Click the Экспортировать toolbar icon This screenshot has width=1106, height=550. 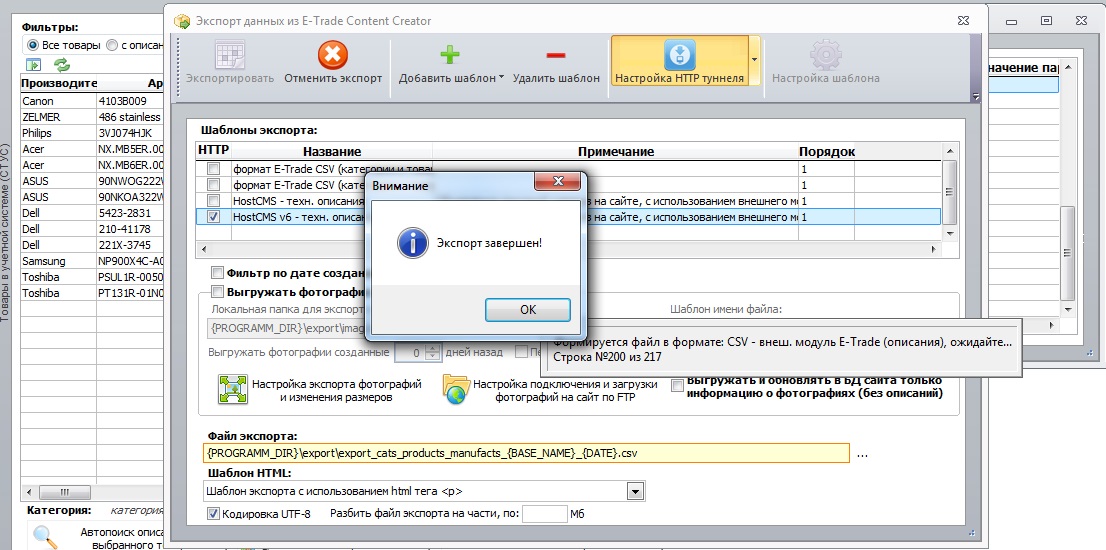coord(229,55)
